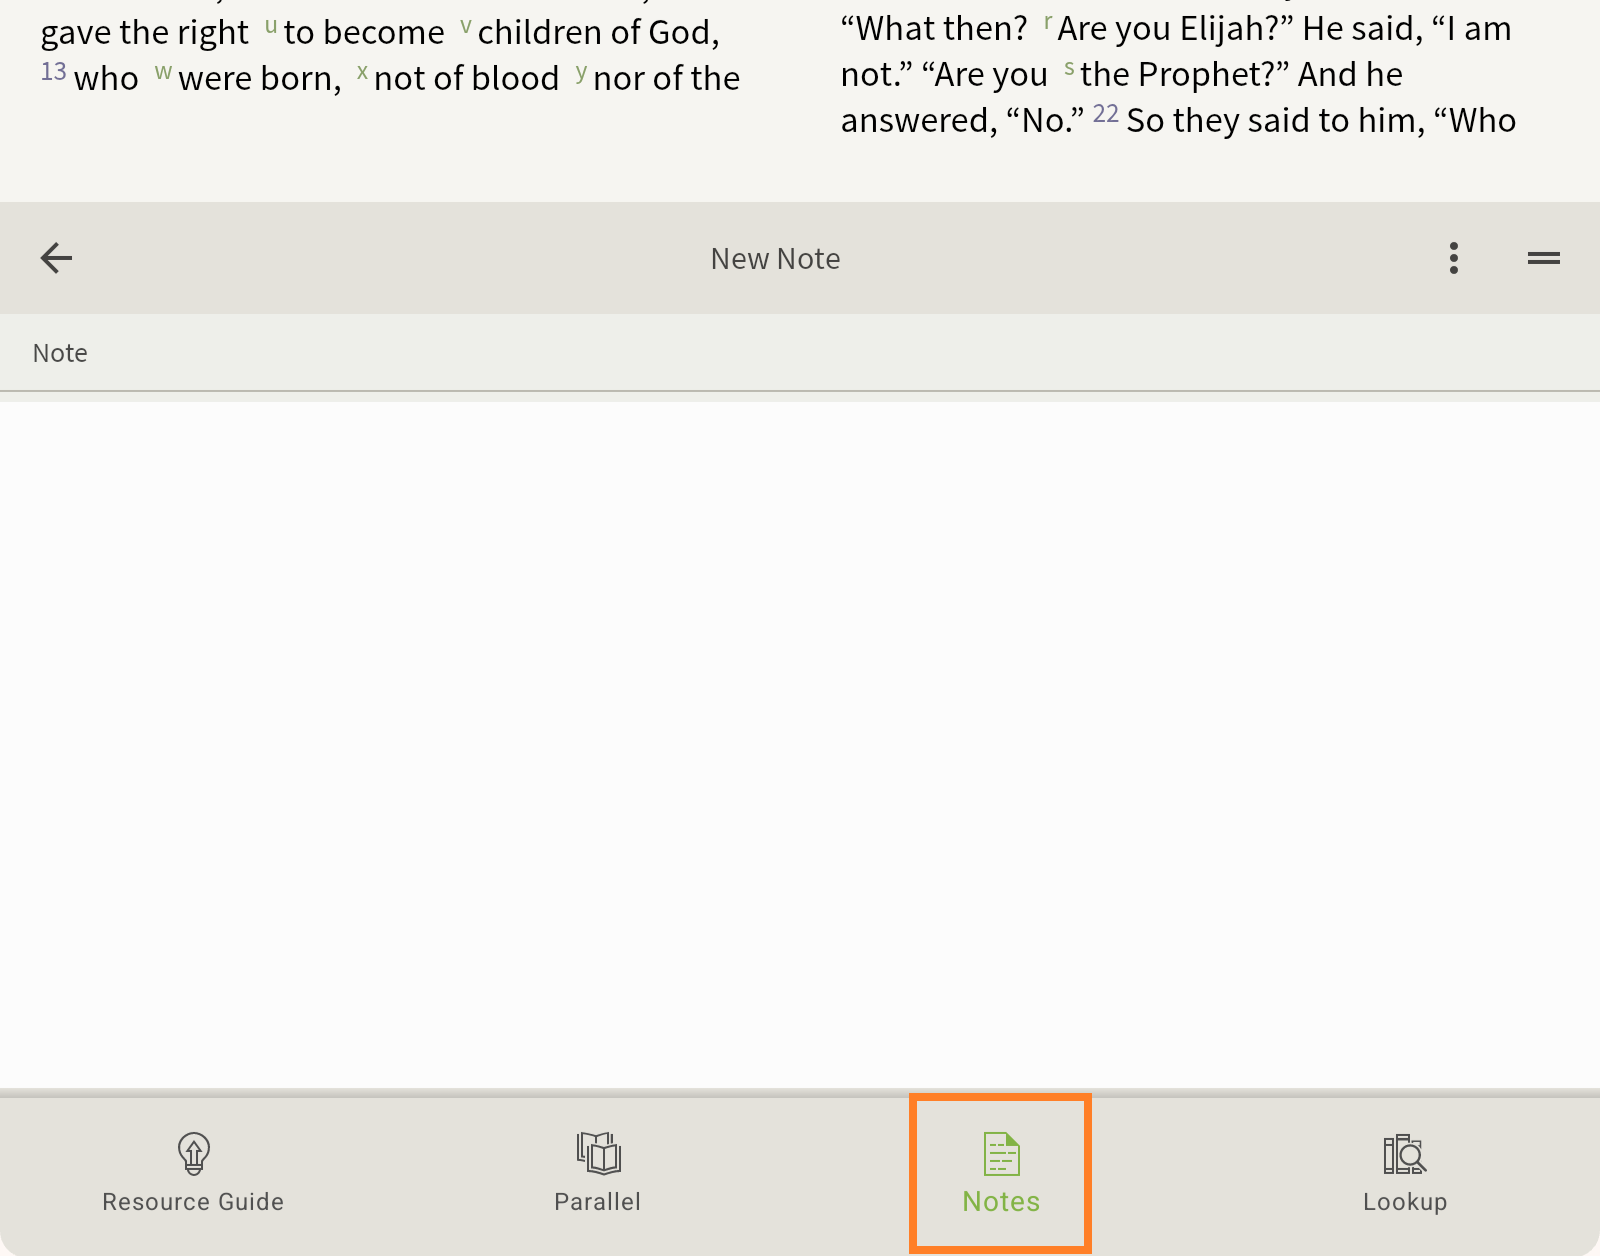
Task: Open footnote u before "to become"
Action: click(x=271, y=25)
